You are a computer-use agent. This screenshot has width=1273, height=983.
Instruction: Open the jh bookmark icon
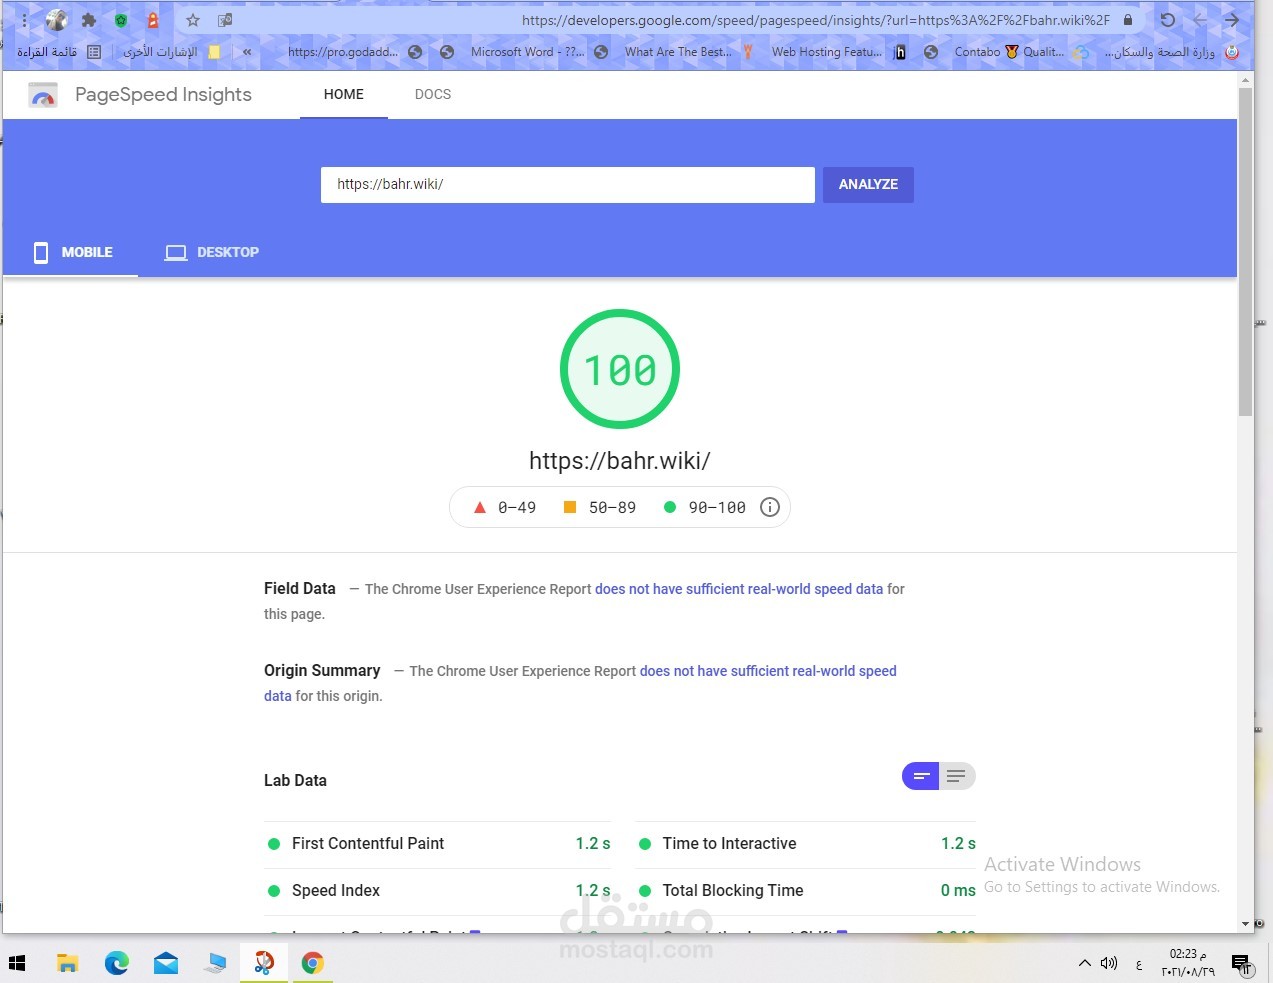tap(900, 52)
